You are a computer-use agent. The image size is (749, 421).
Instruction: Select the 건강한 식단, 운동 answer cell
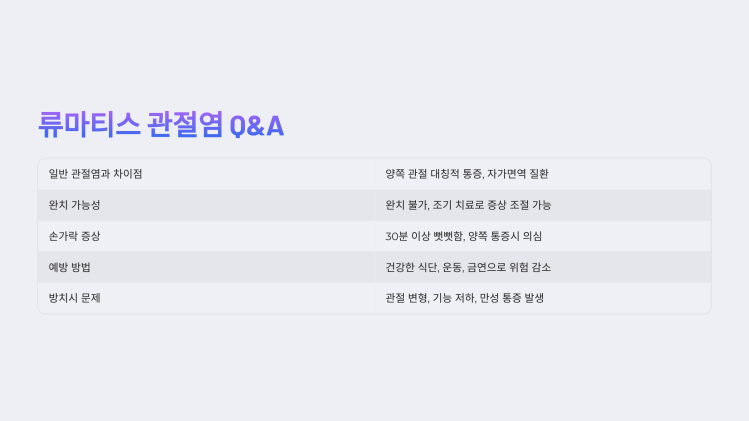543,267
